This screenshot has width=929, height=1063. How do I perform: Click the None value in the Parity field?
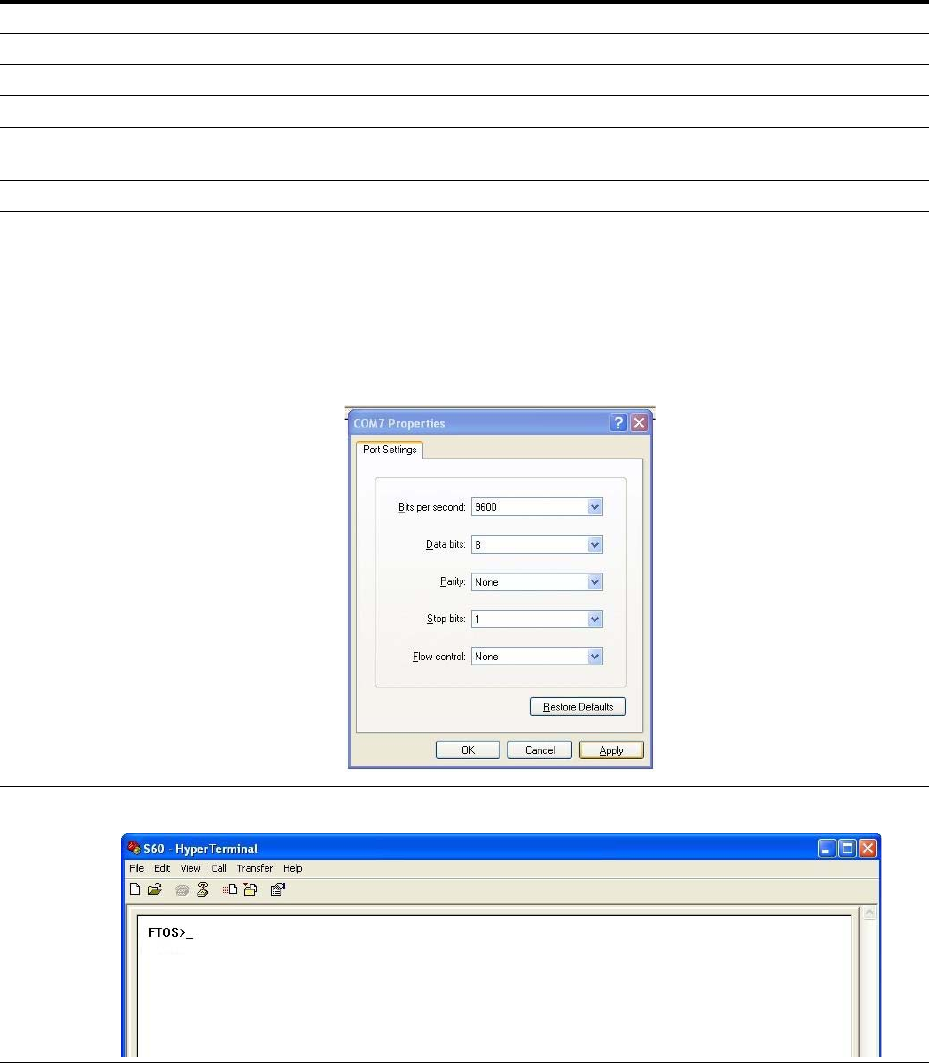pyautogui.click(x=487, y=582)
